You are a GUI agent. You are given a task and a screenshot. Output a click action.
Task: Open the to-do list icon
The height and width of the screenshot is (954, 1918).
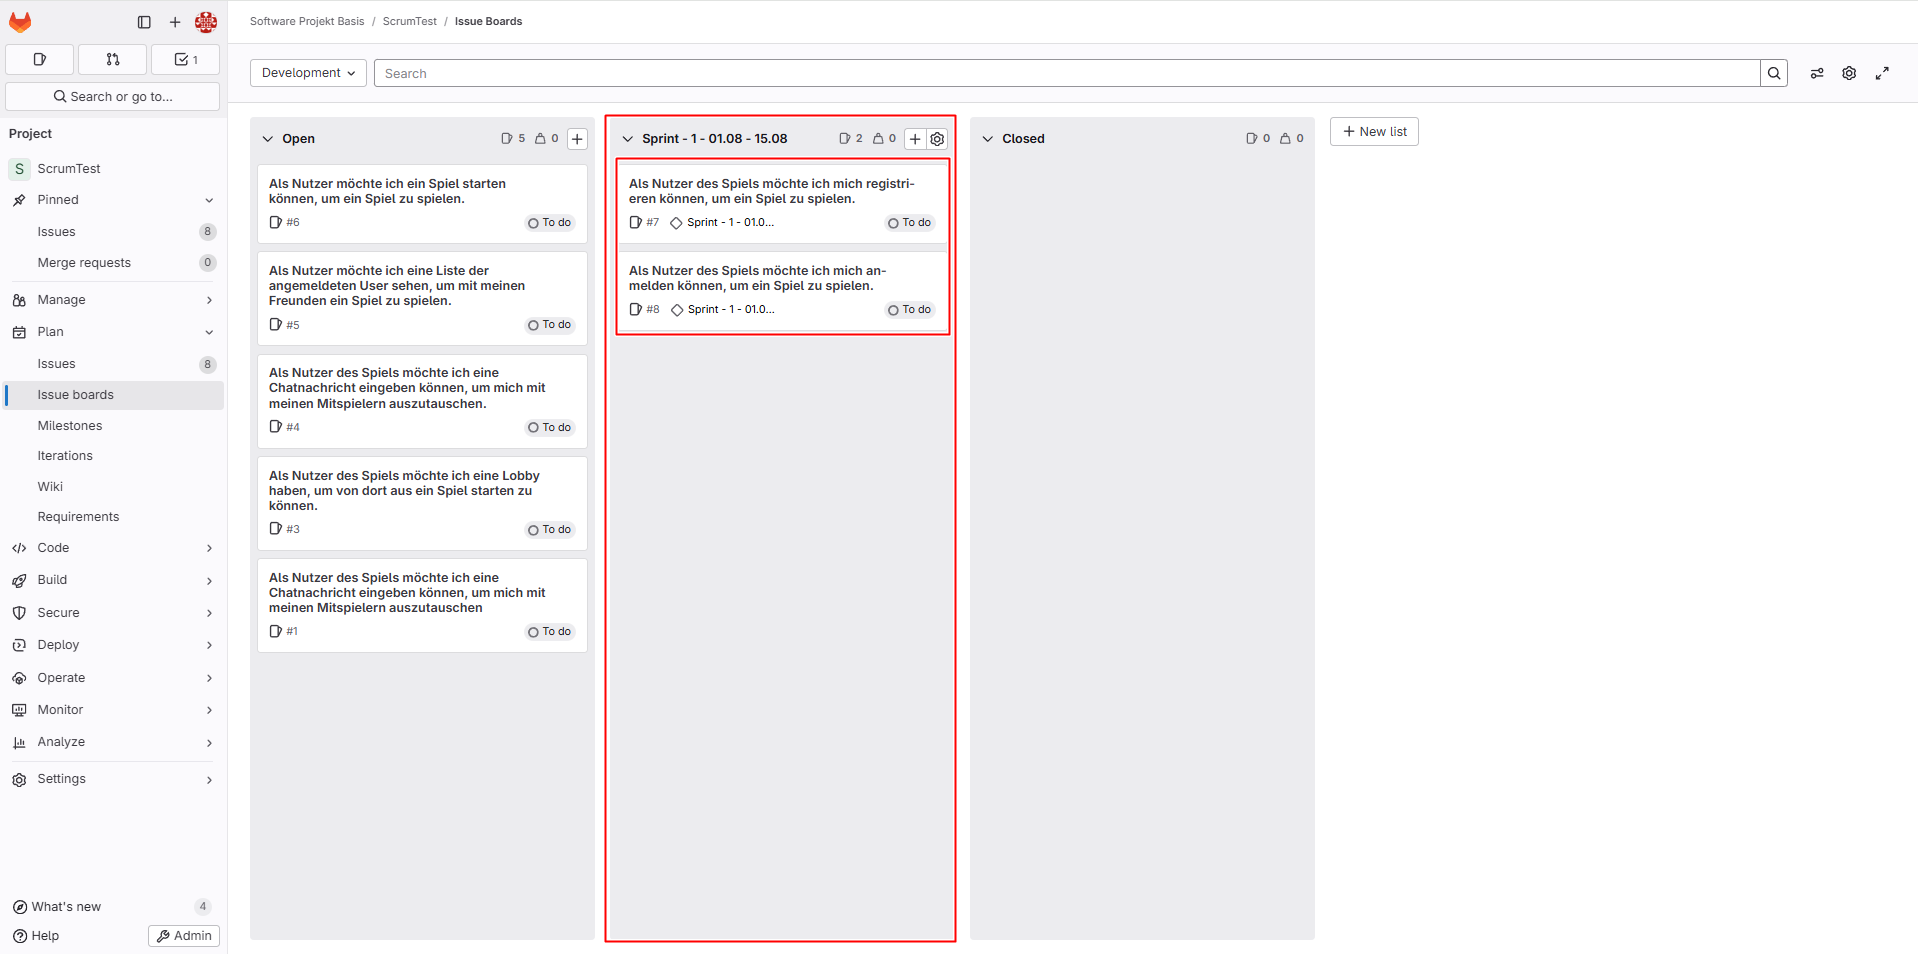click(x=186, y=60)
